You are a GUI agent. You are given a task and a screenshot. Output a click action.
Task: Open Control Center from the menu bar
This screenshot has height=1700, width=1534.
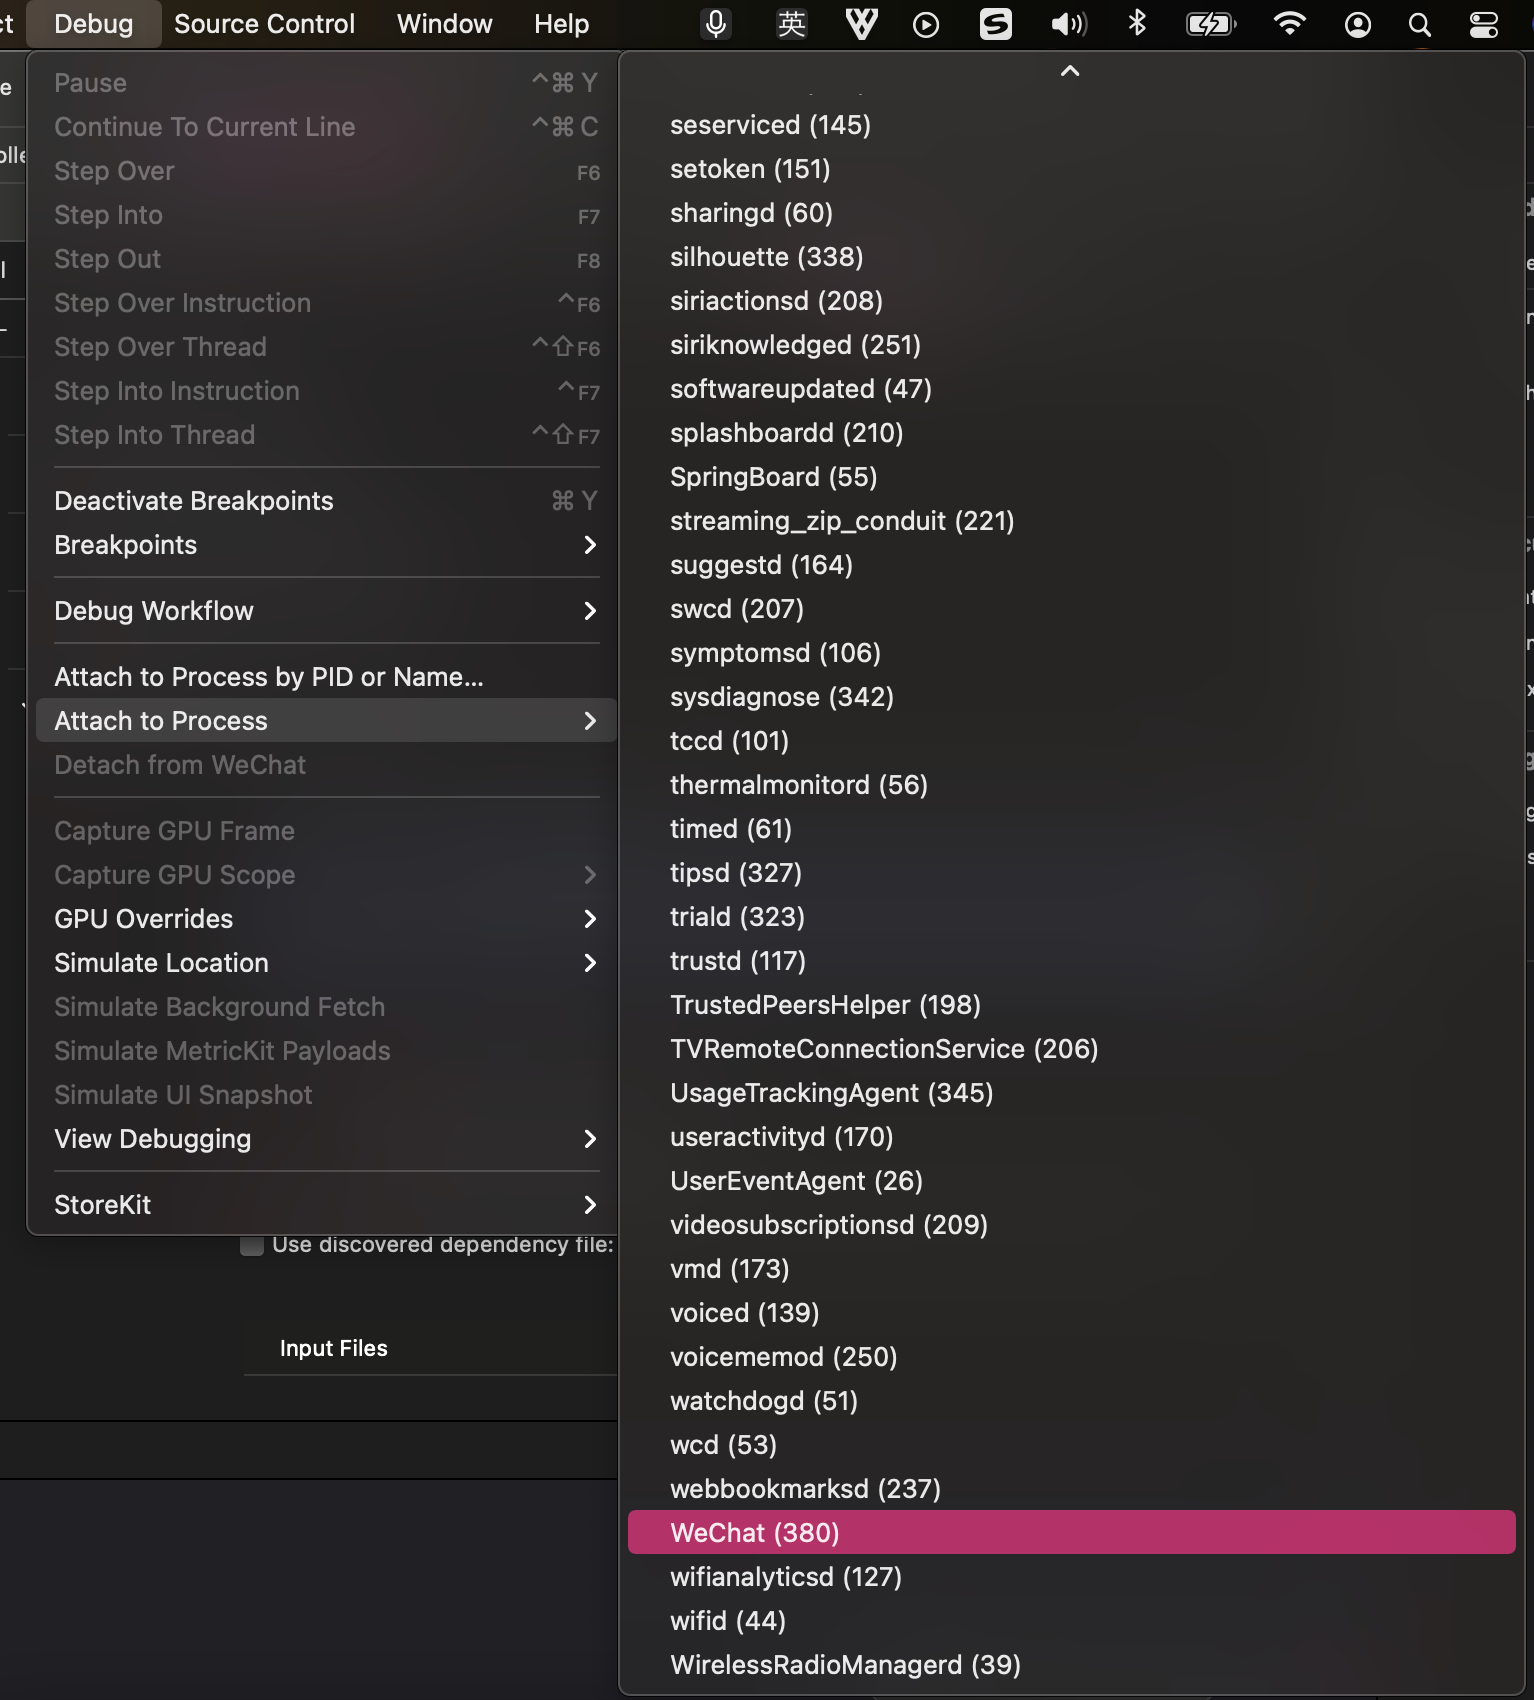(x=1483, y=24)
